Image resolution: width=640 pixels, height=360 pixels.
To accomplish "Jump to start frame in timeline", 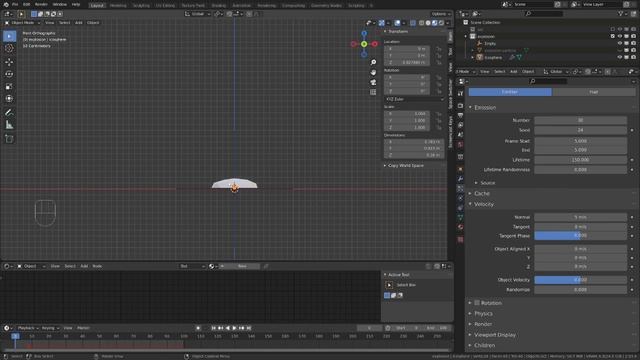I will pos(213,328).
